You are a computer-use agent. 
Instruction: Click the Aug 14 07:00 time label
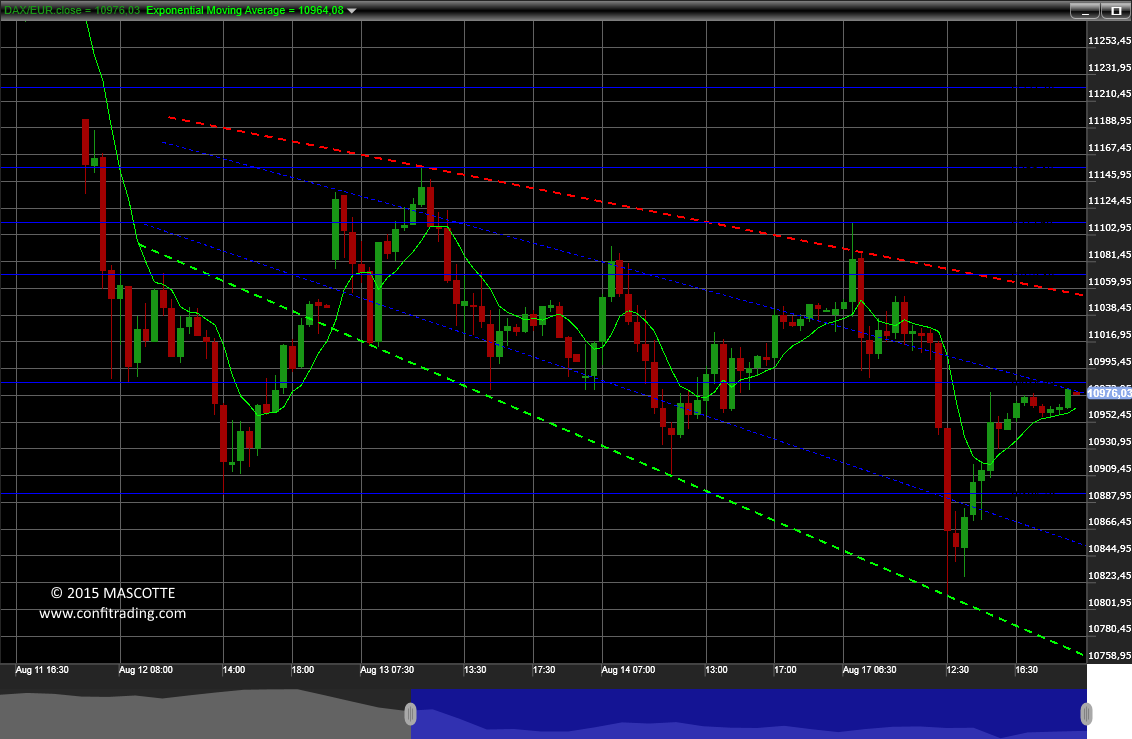[x=628, y=670]
